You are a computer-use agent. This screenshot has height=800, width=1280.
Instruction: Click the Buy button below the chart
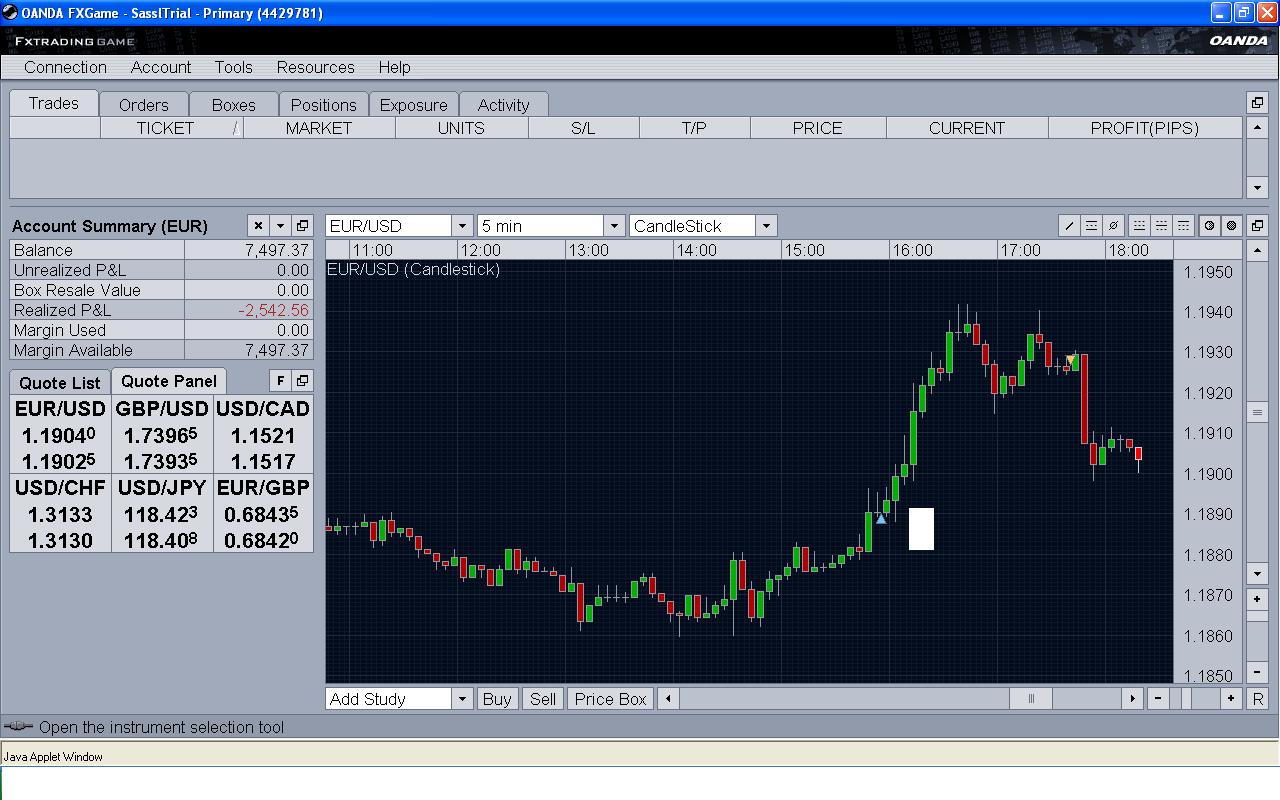pyautogui.click(x=497, y=699)
